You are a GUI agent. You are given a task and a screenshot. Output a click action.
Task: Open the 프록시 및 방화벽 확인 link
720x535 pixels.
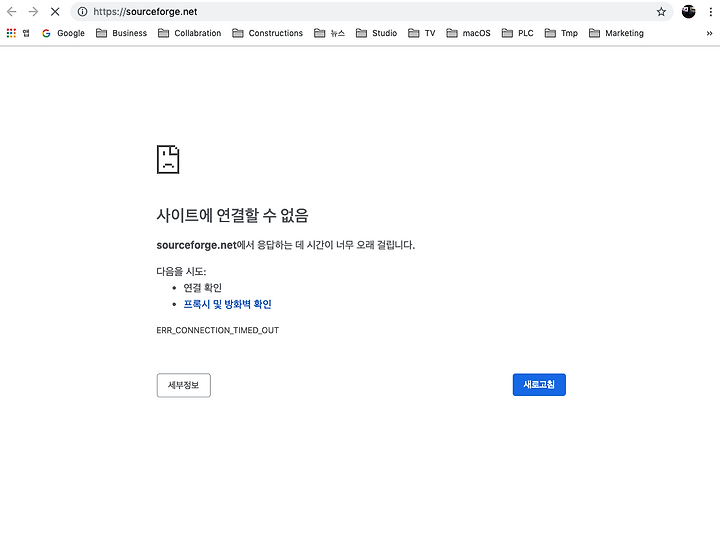pos(227,304)
